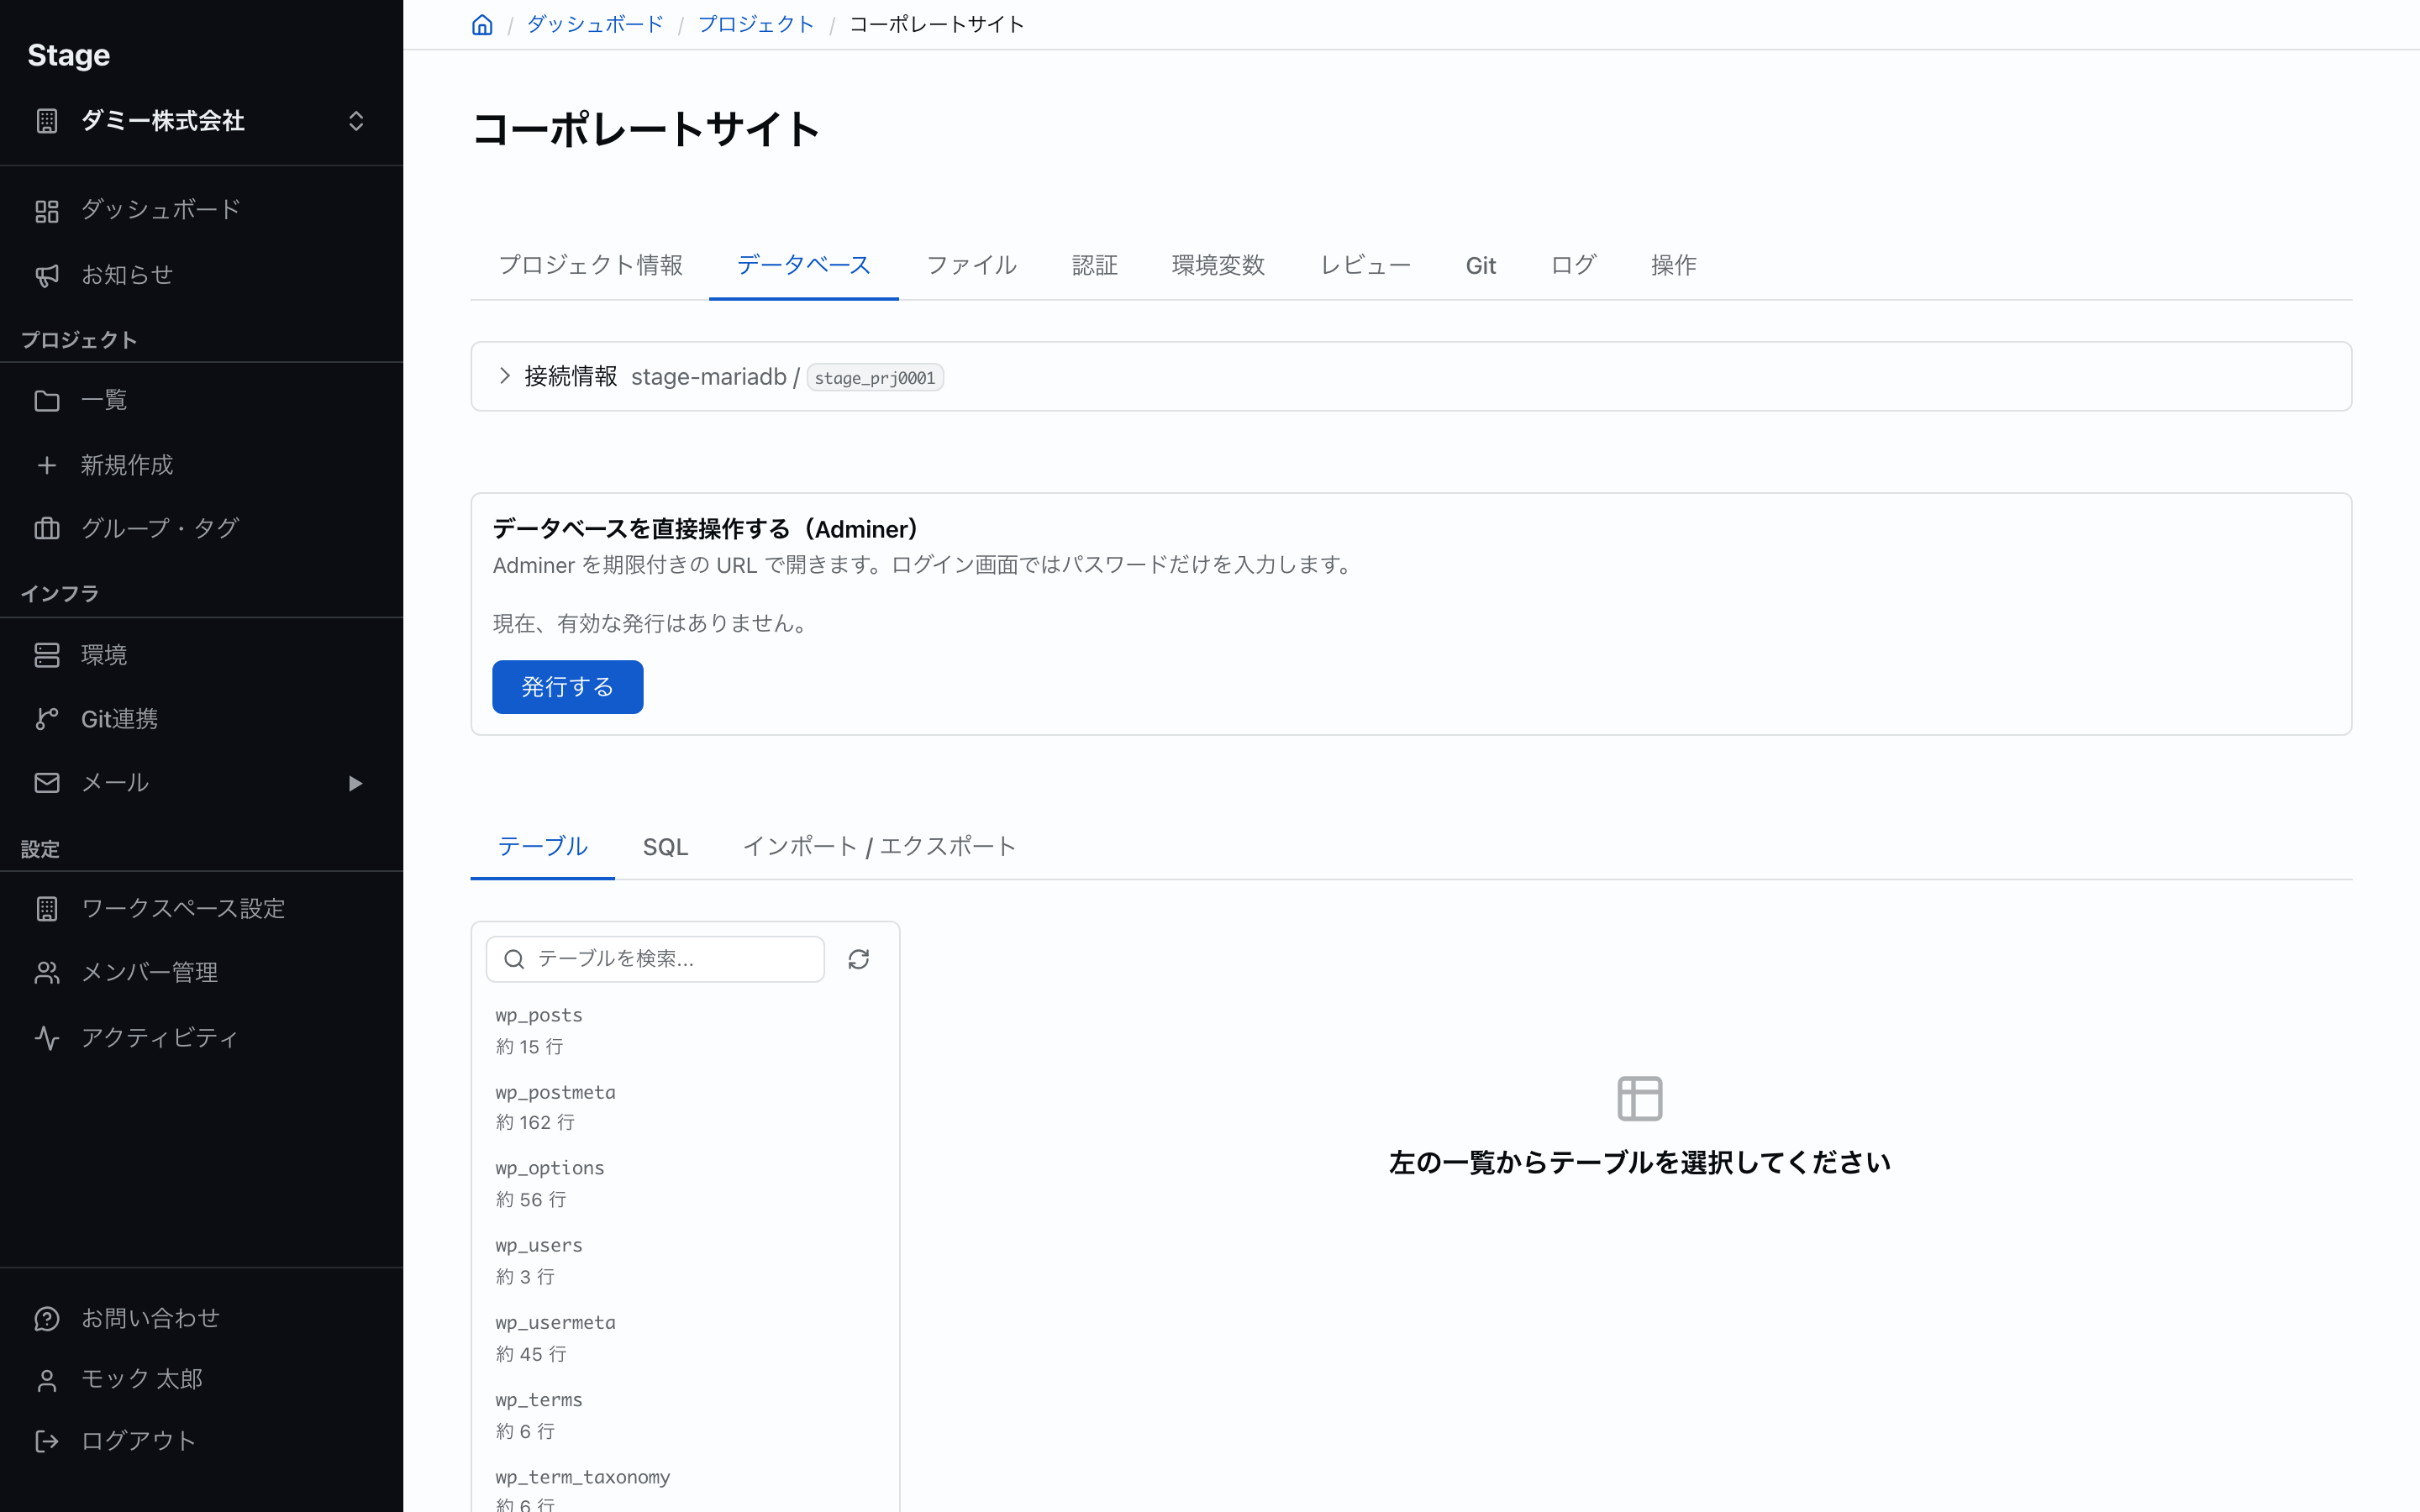Screen dimensions: 2420x1512
Task: Select the SQL sub-tab
Action: coord(665,847)
